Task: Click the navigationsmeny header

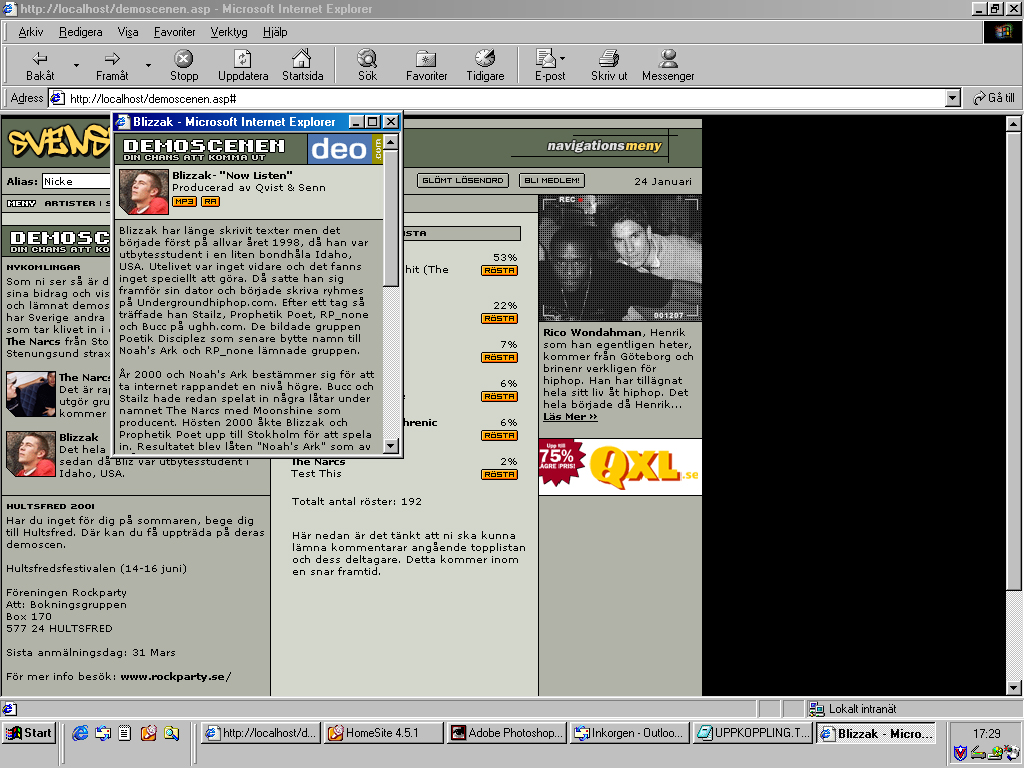Action: [x=604, y=146]
